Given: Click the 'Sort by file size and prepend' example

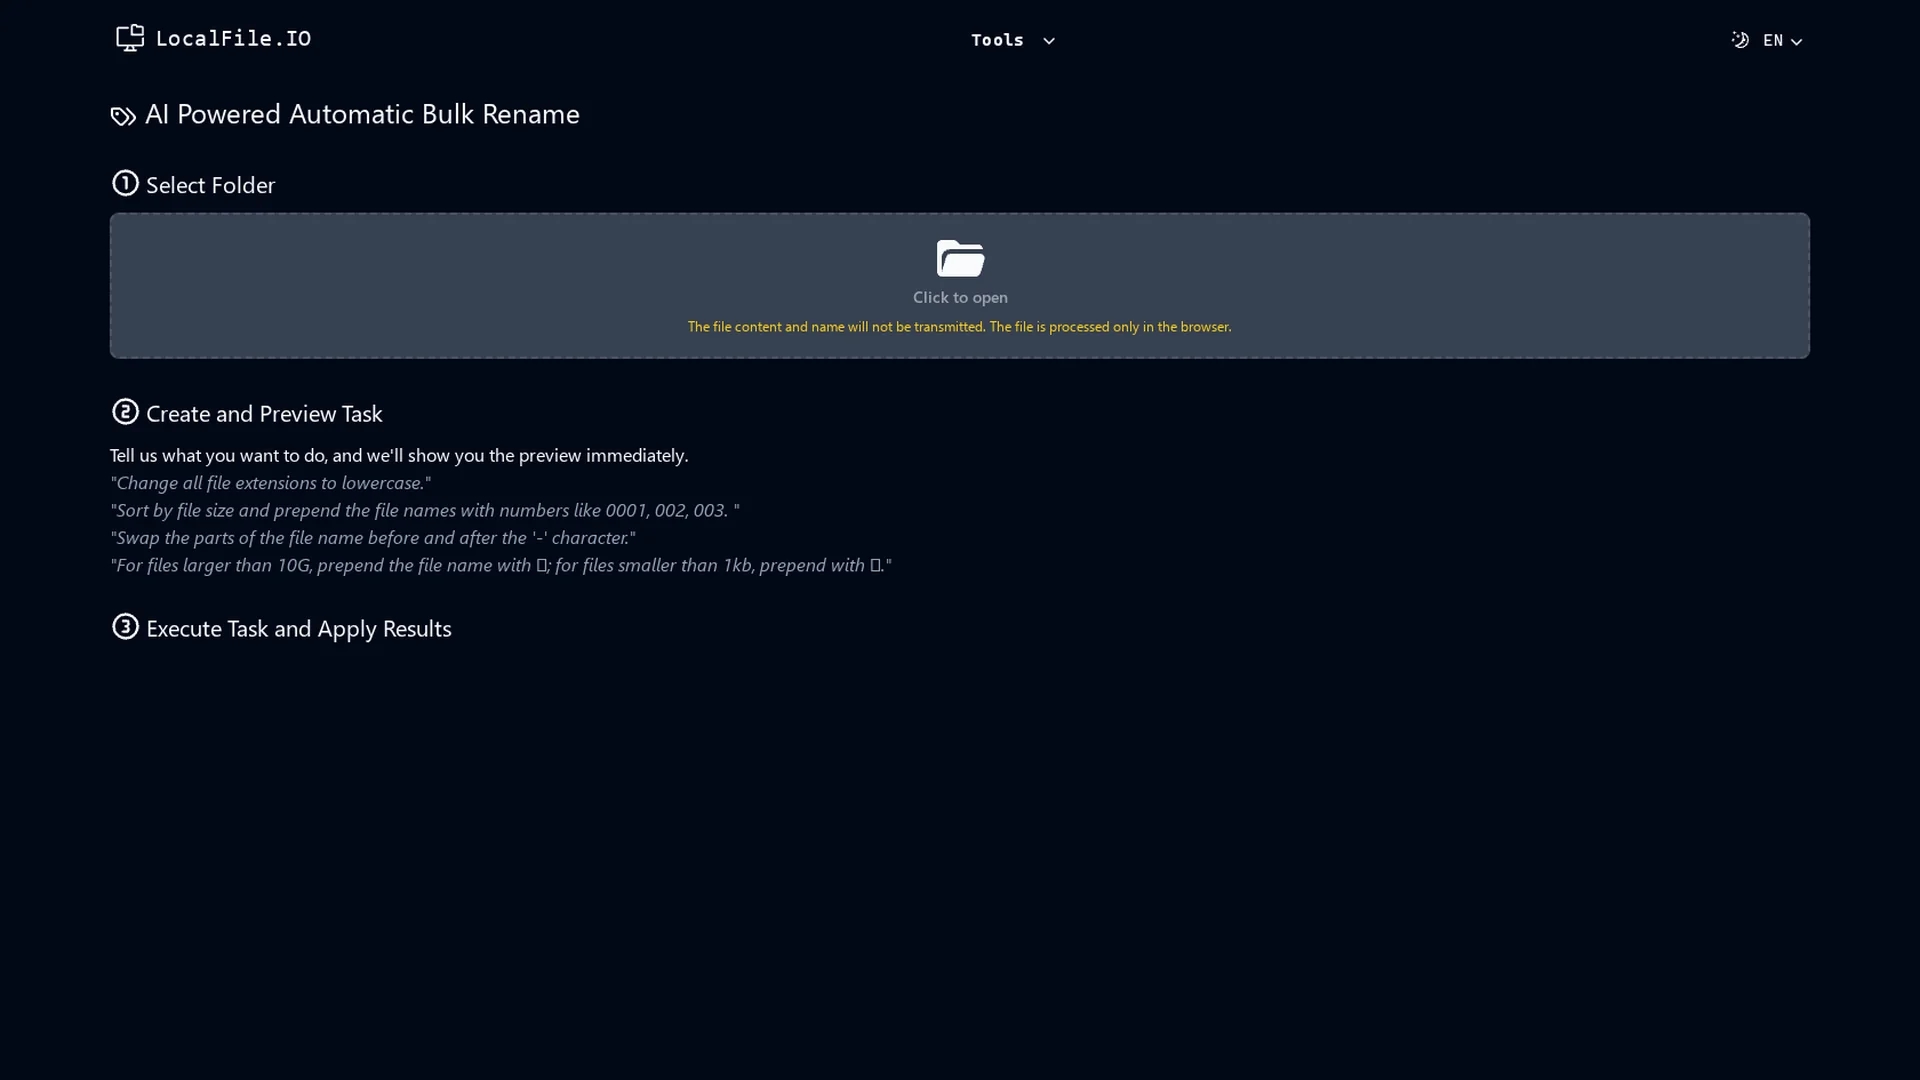Looking at the screenshot, I should [424, 511].
